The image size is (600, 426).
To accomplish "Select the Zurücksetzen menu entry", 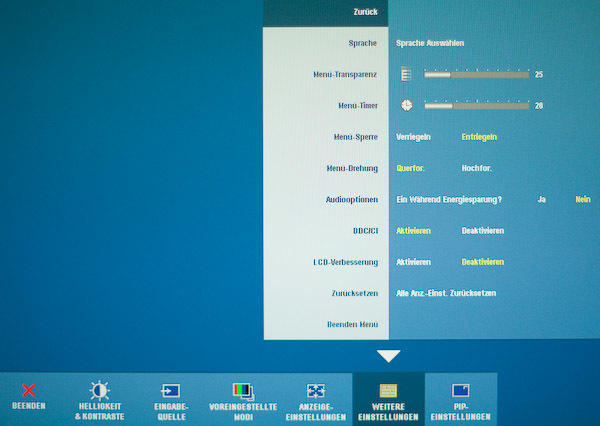I will [x=355, y=294].
